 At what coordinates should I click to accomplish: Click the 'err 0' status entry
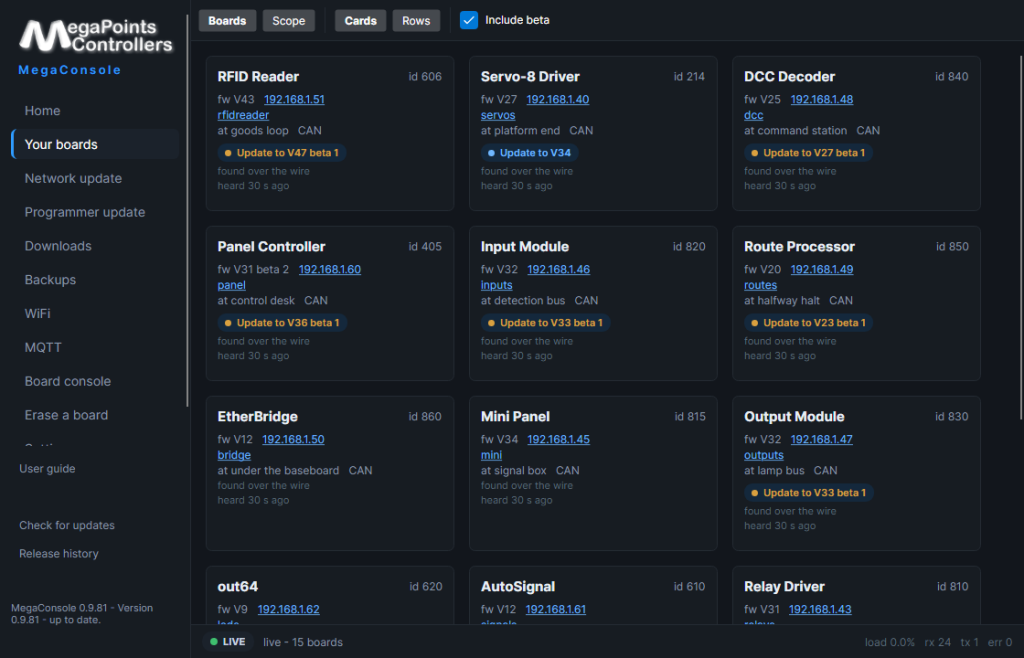click(x=1000, y=642)
